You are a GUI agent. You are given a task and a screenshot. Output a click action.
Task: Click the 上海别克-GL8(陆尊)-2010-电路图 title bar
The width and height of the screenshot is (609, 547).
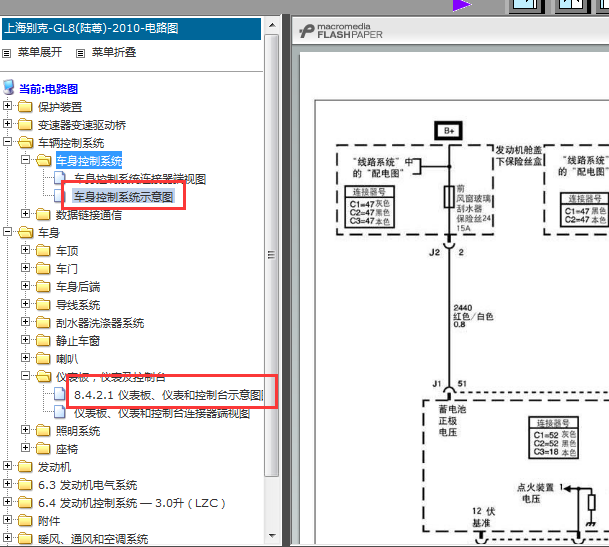tap(131, 28)
